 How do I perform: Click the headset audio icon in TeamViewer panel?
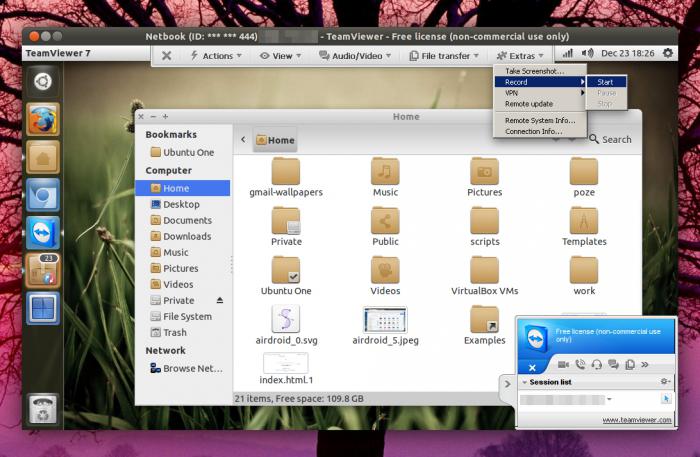tap(596, 365)
